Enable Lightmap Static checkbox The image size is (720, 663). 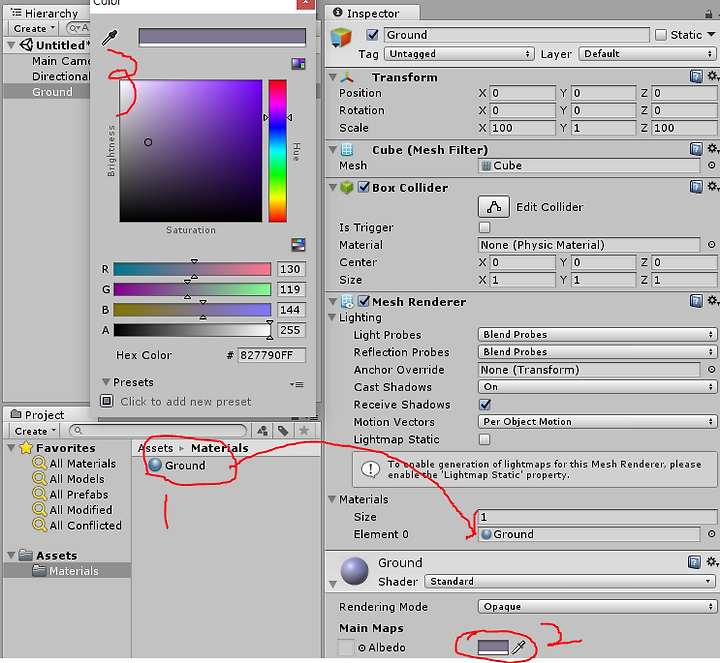point(484,439)
